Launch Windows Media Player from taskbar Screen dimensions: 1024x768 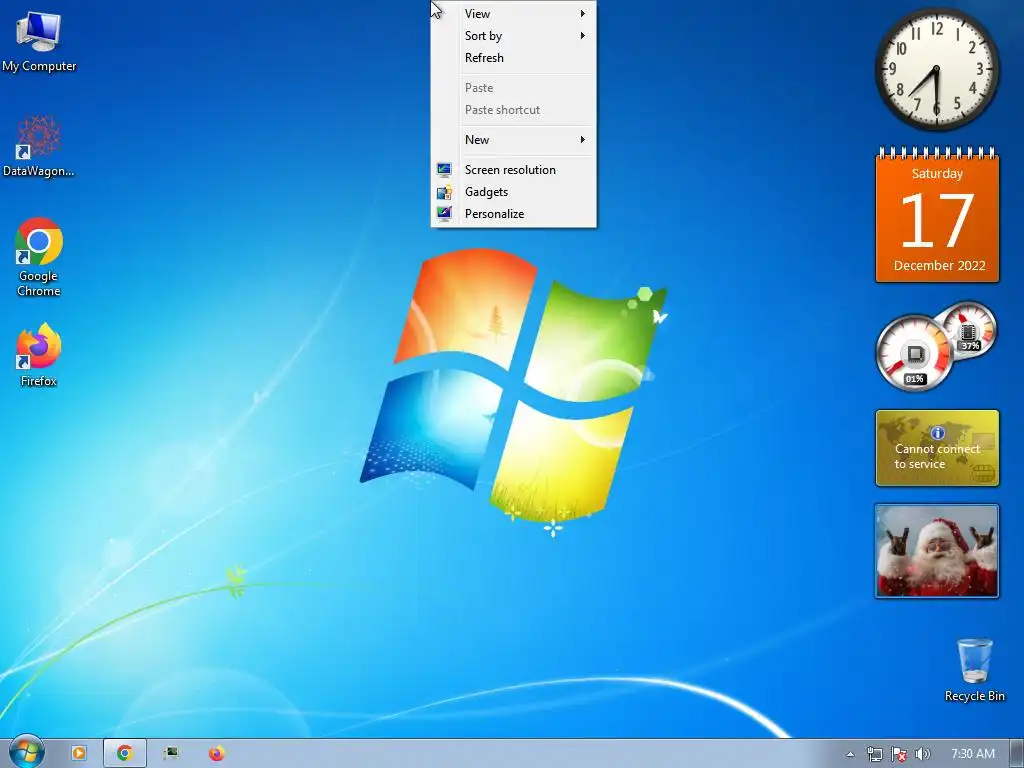pos(78,753)
